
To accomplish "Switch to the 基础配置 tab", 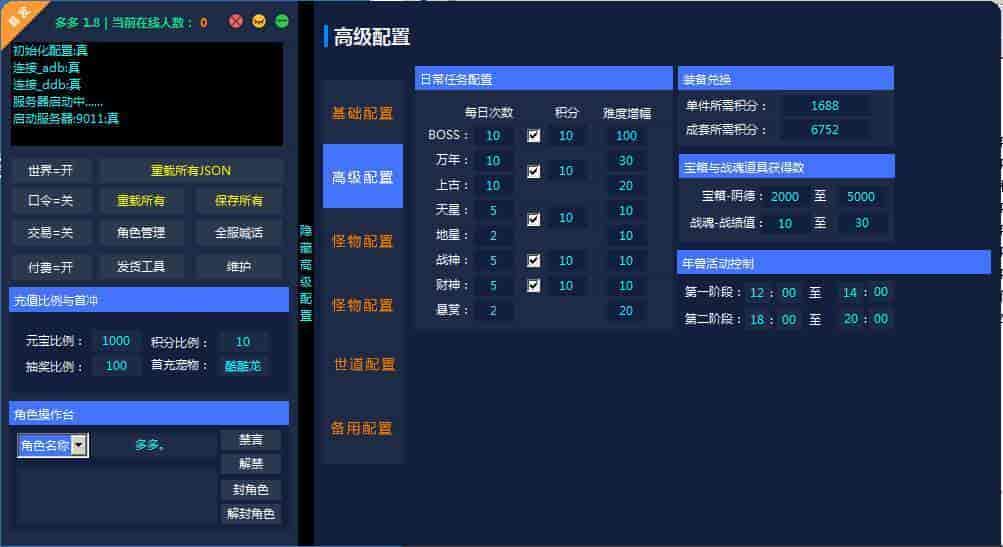I will coord(363,113).
